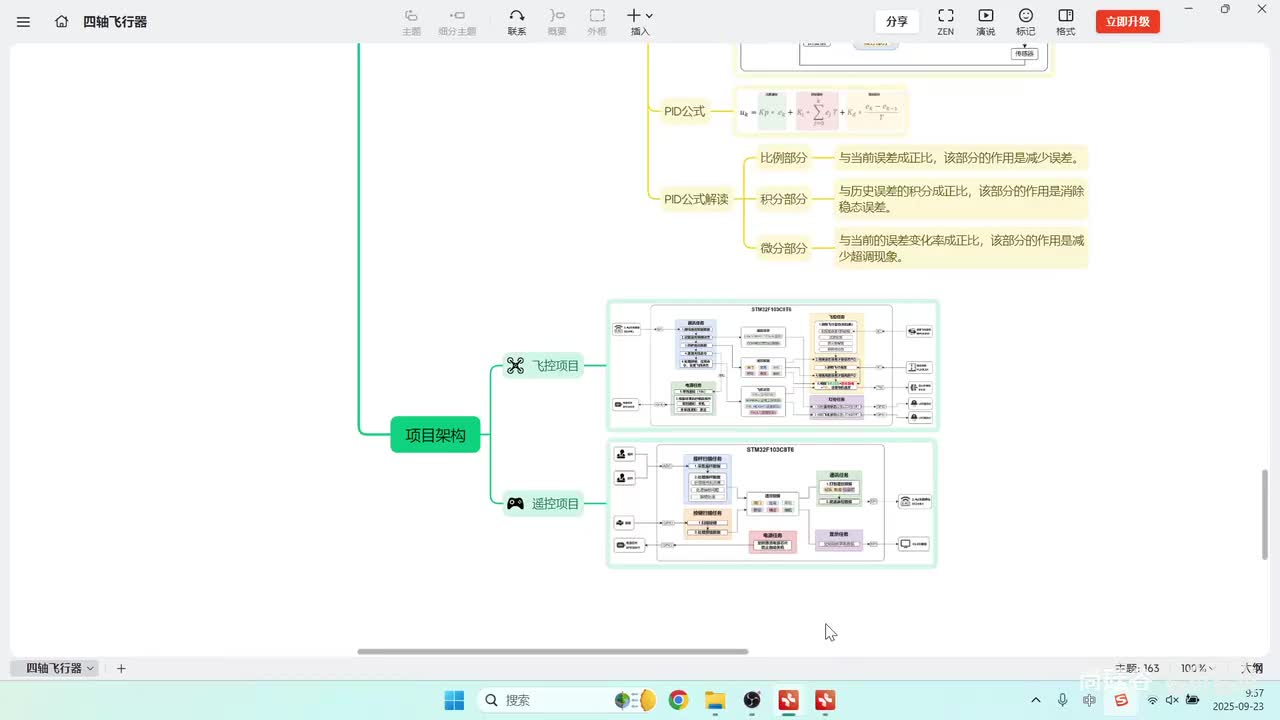This screenshot has width=1280, height=720.
Task: Open File Explorer from taskbar
Action: [x=715, y=700]
